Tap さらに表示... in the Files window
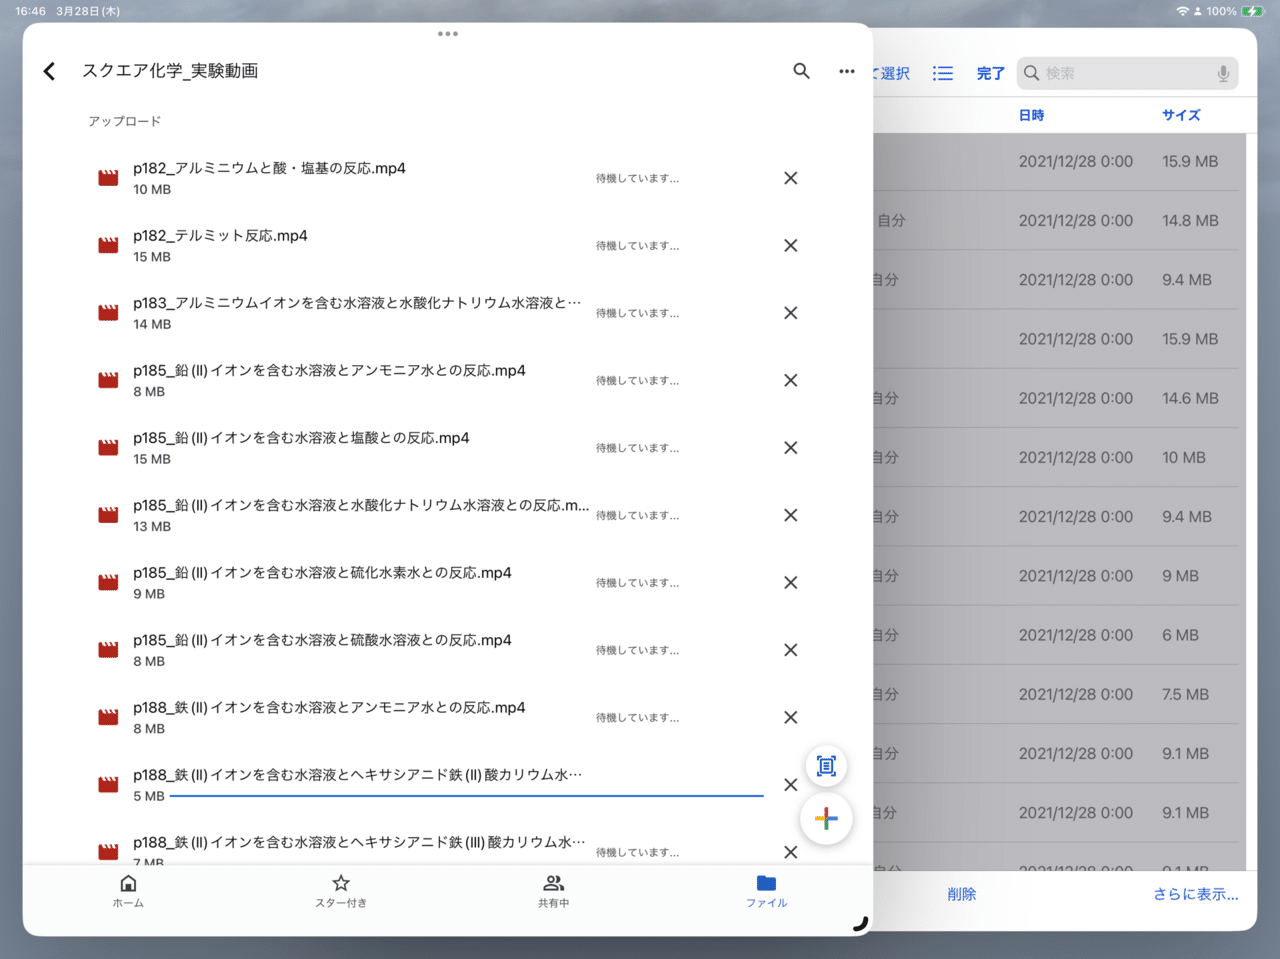This screenshot has width=1280, height=959. tap(1196, 894)
